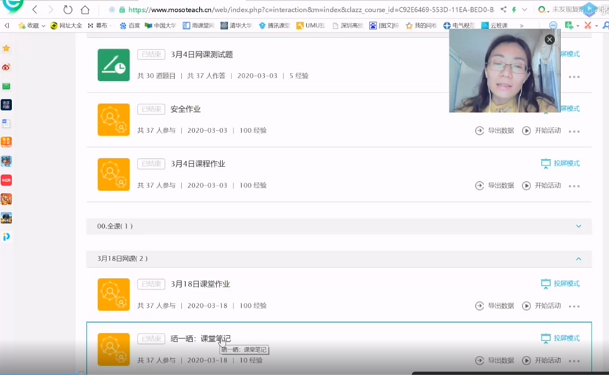Click 开始活动 for 安全作业

(542, 131)
